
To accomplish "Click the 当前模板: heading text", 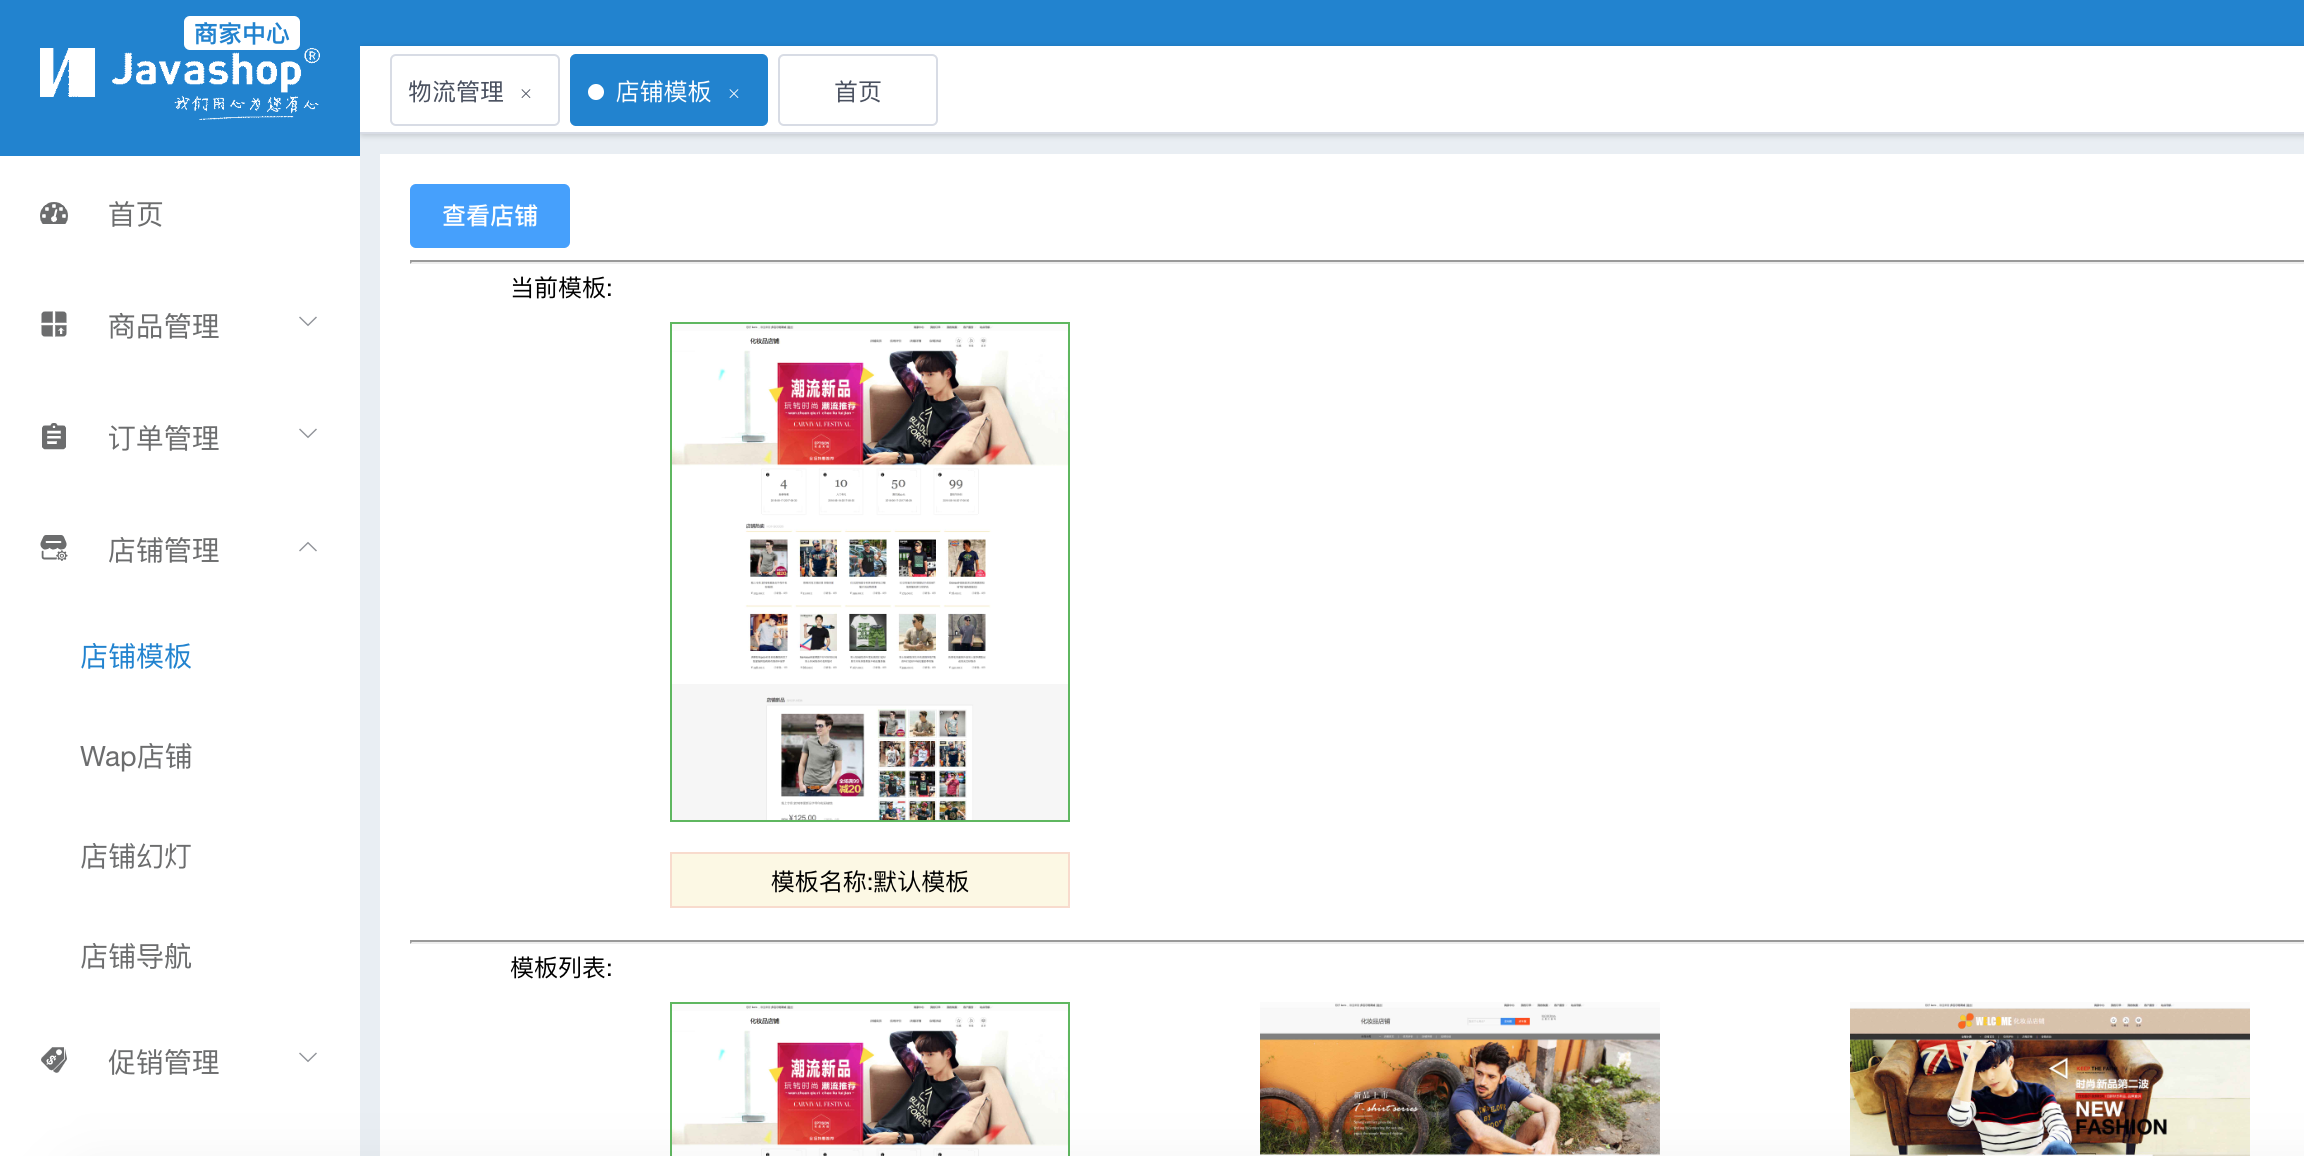I will pos(561,288).
